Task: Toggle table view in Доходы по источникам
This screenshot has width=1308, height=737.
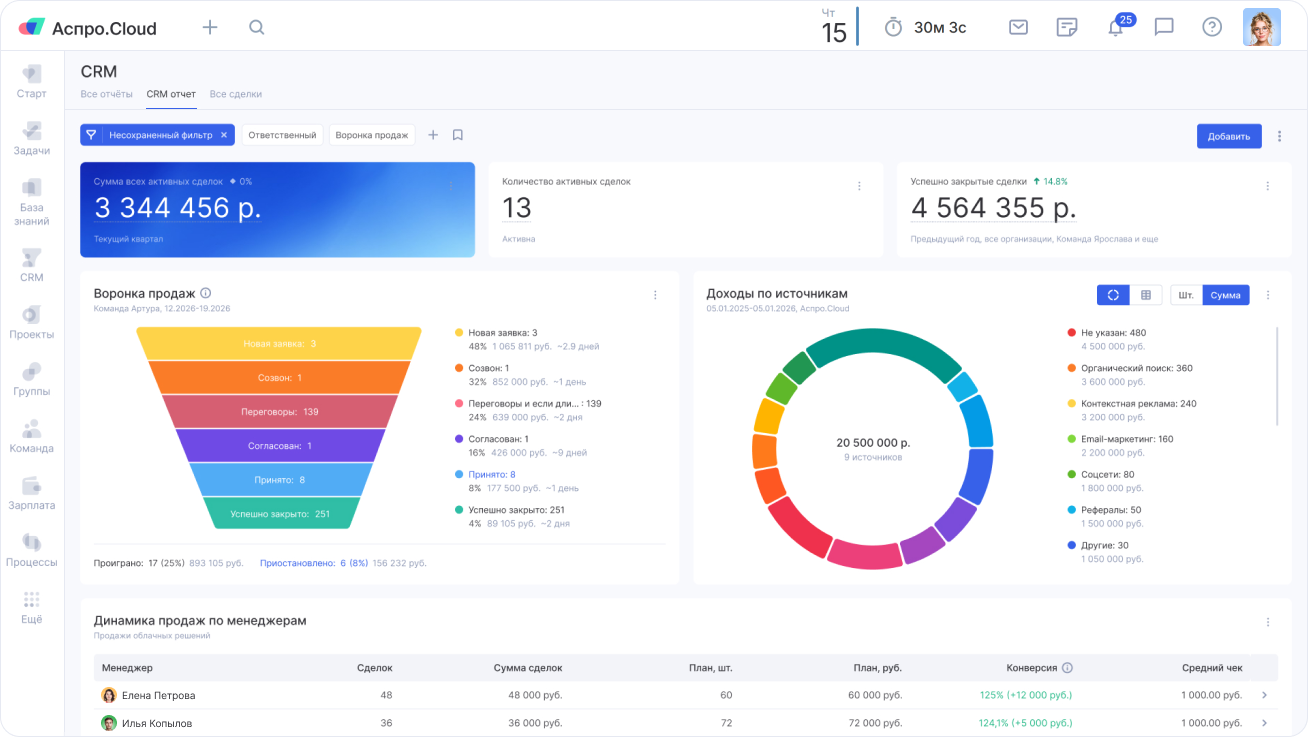Action: 1146,295
